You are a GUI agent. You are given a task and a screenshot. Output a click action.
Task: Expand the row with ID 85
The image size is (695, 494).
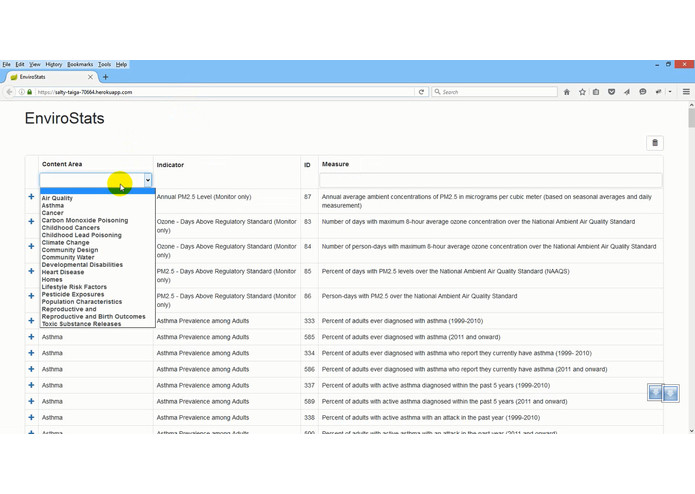click(x=31, y=271)
